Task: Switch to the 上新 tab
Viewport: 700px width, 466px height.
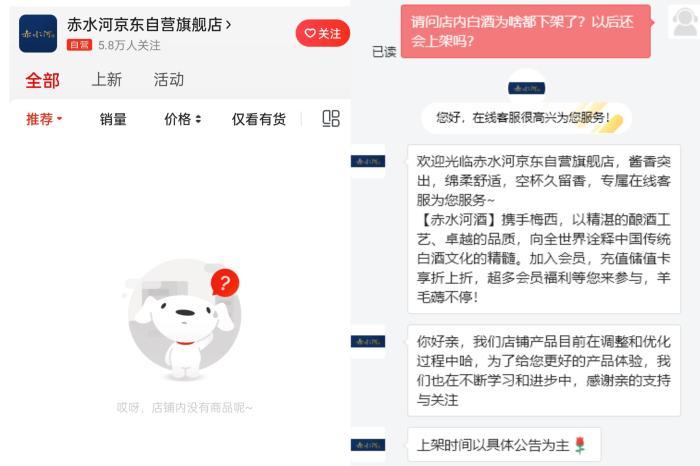Action: (107, 80)
